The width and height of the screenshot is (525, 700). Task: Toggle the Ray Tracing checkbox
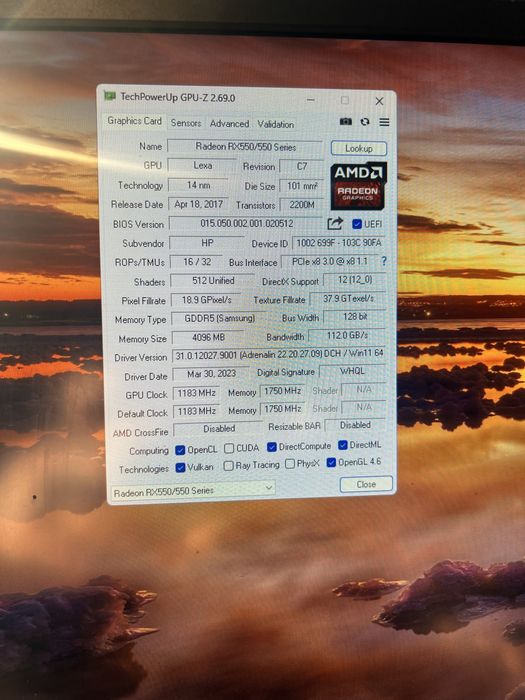tap(229, 466)
